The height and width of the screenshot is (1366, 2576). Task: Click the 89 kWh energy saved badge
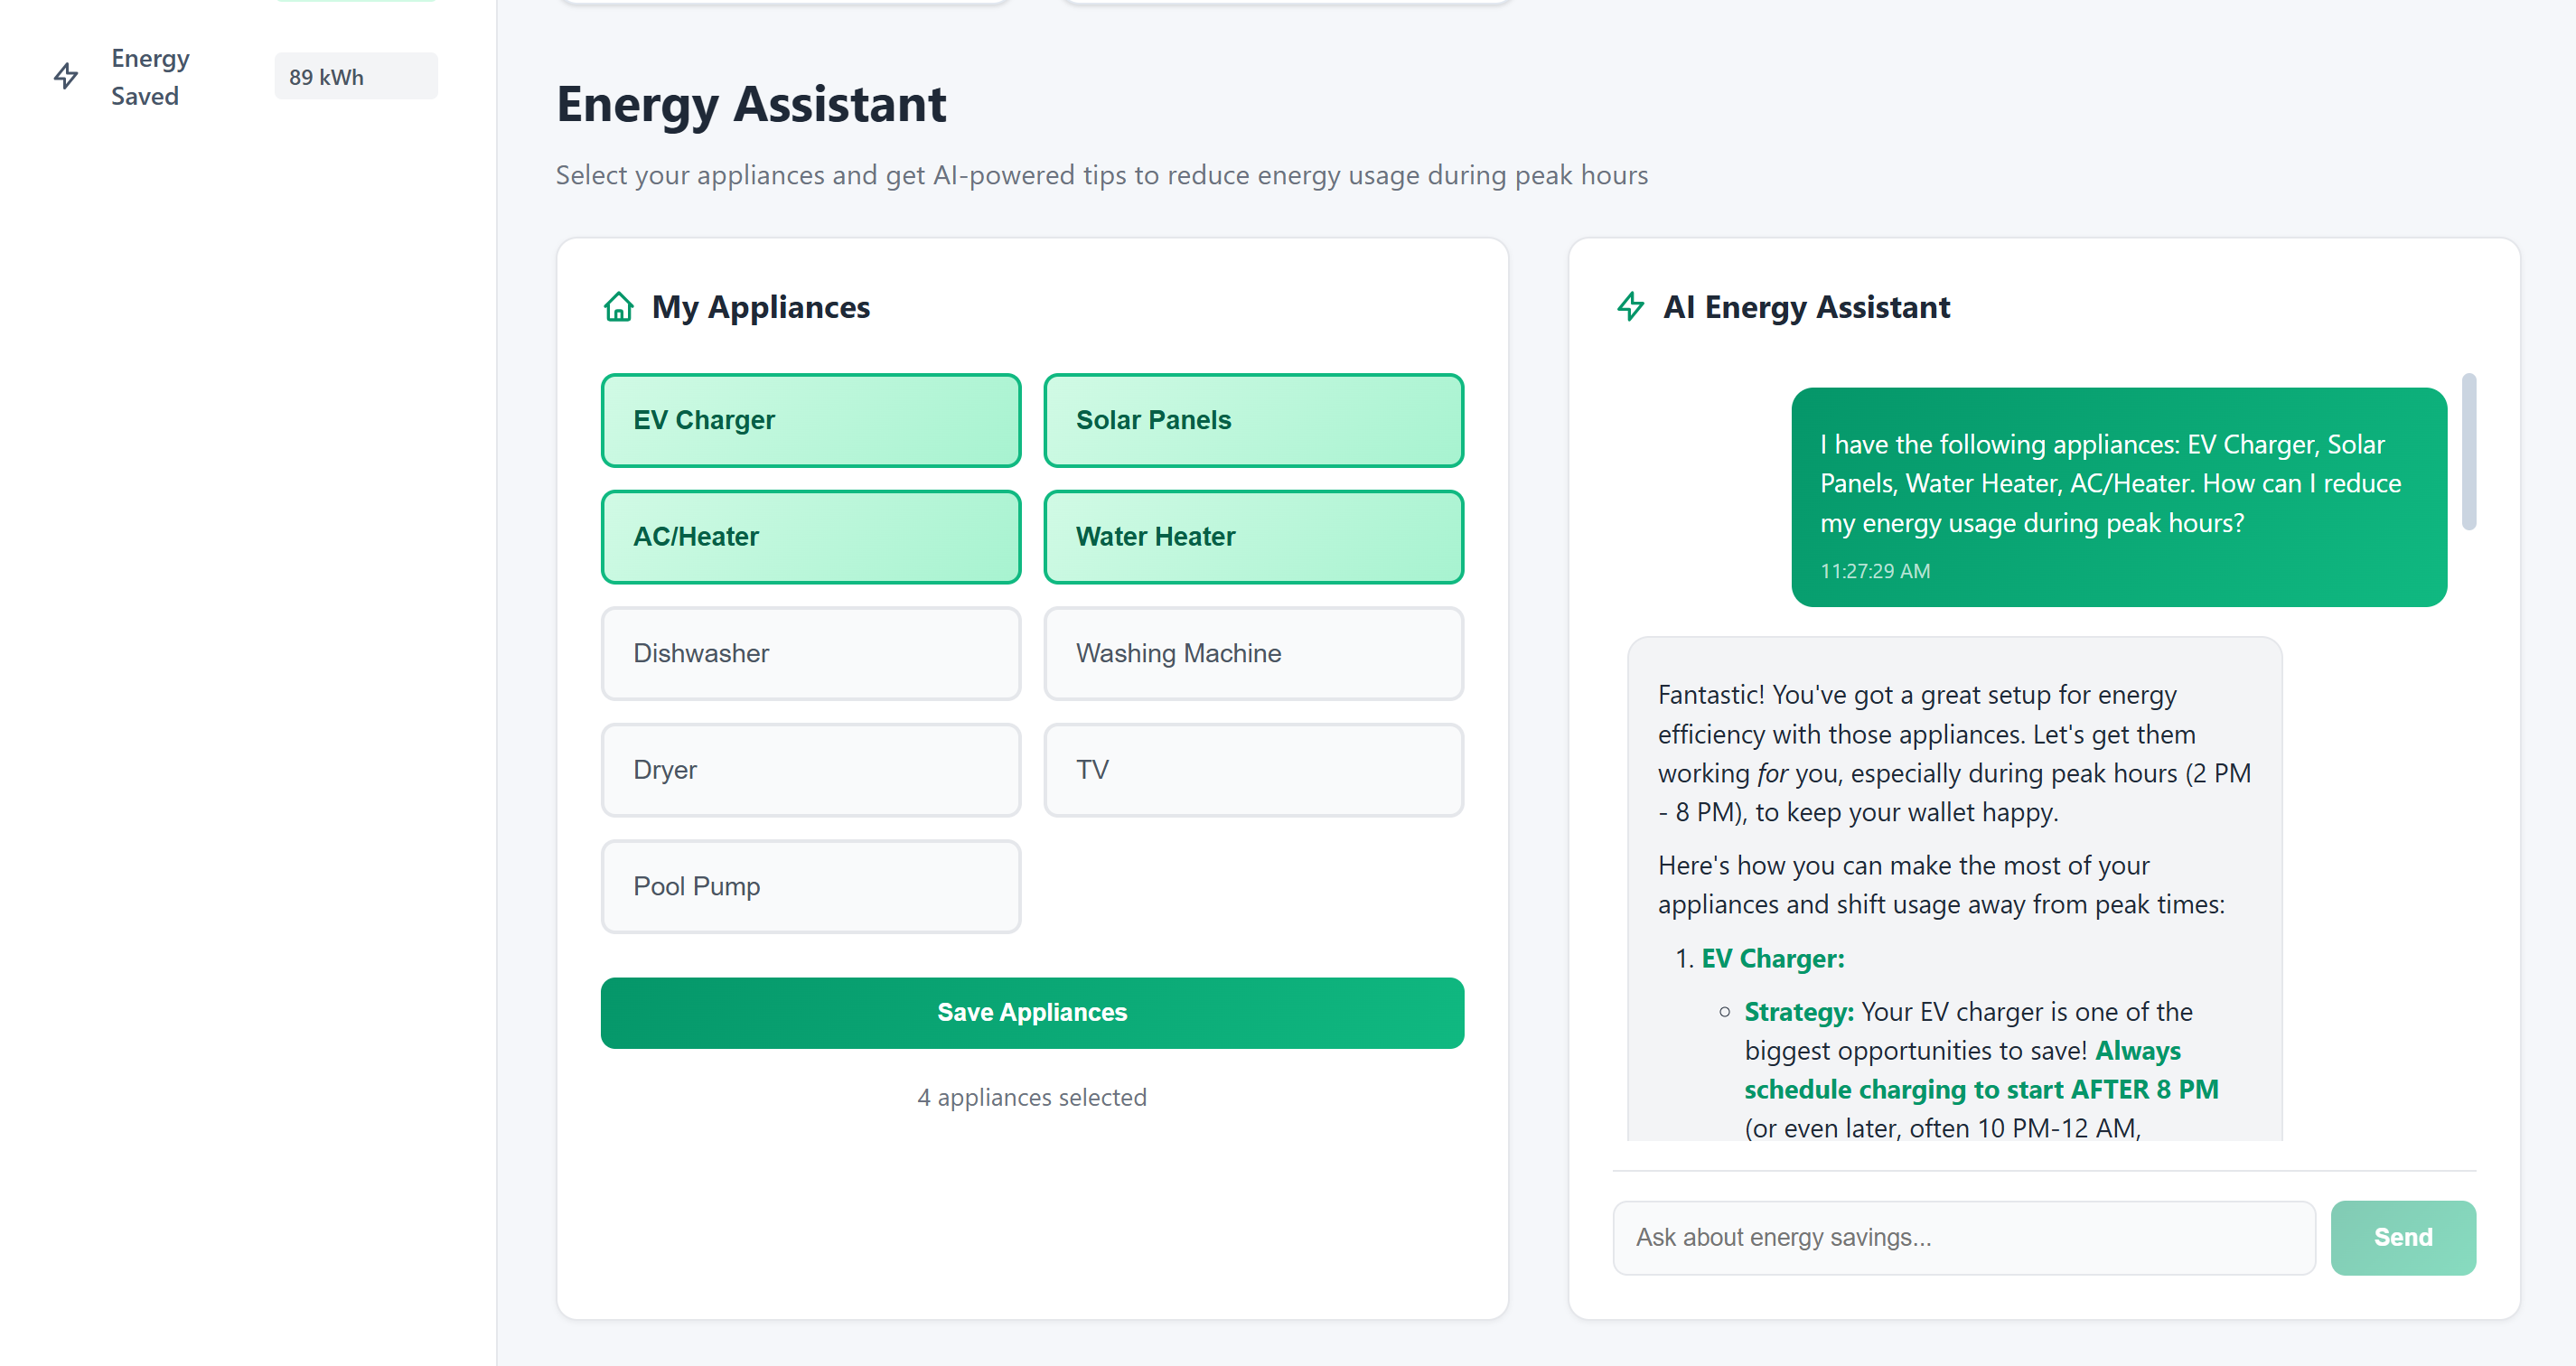click(x=355, y=77)
